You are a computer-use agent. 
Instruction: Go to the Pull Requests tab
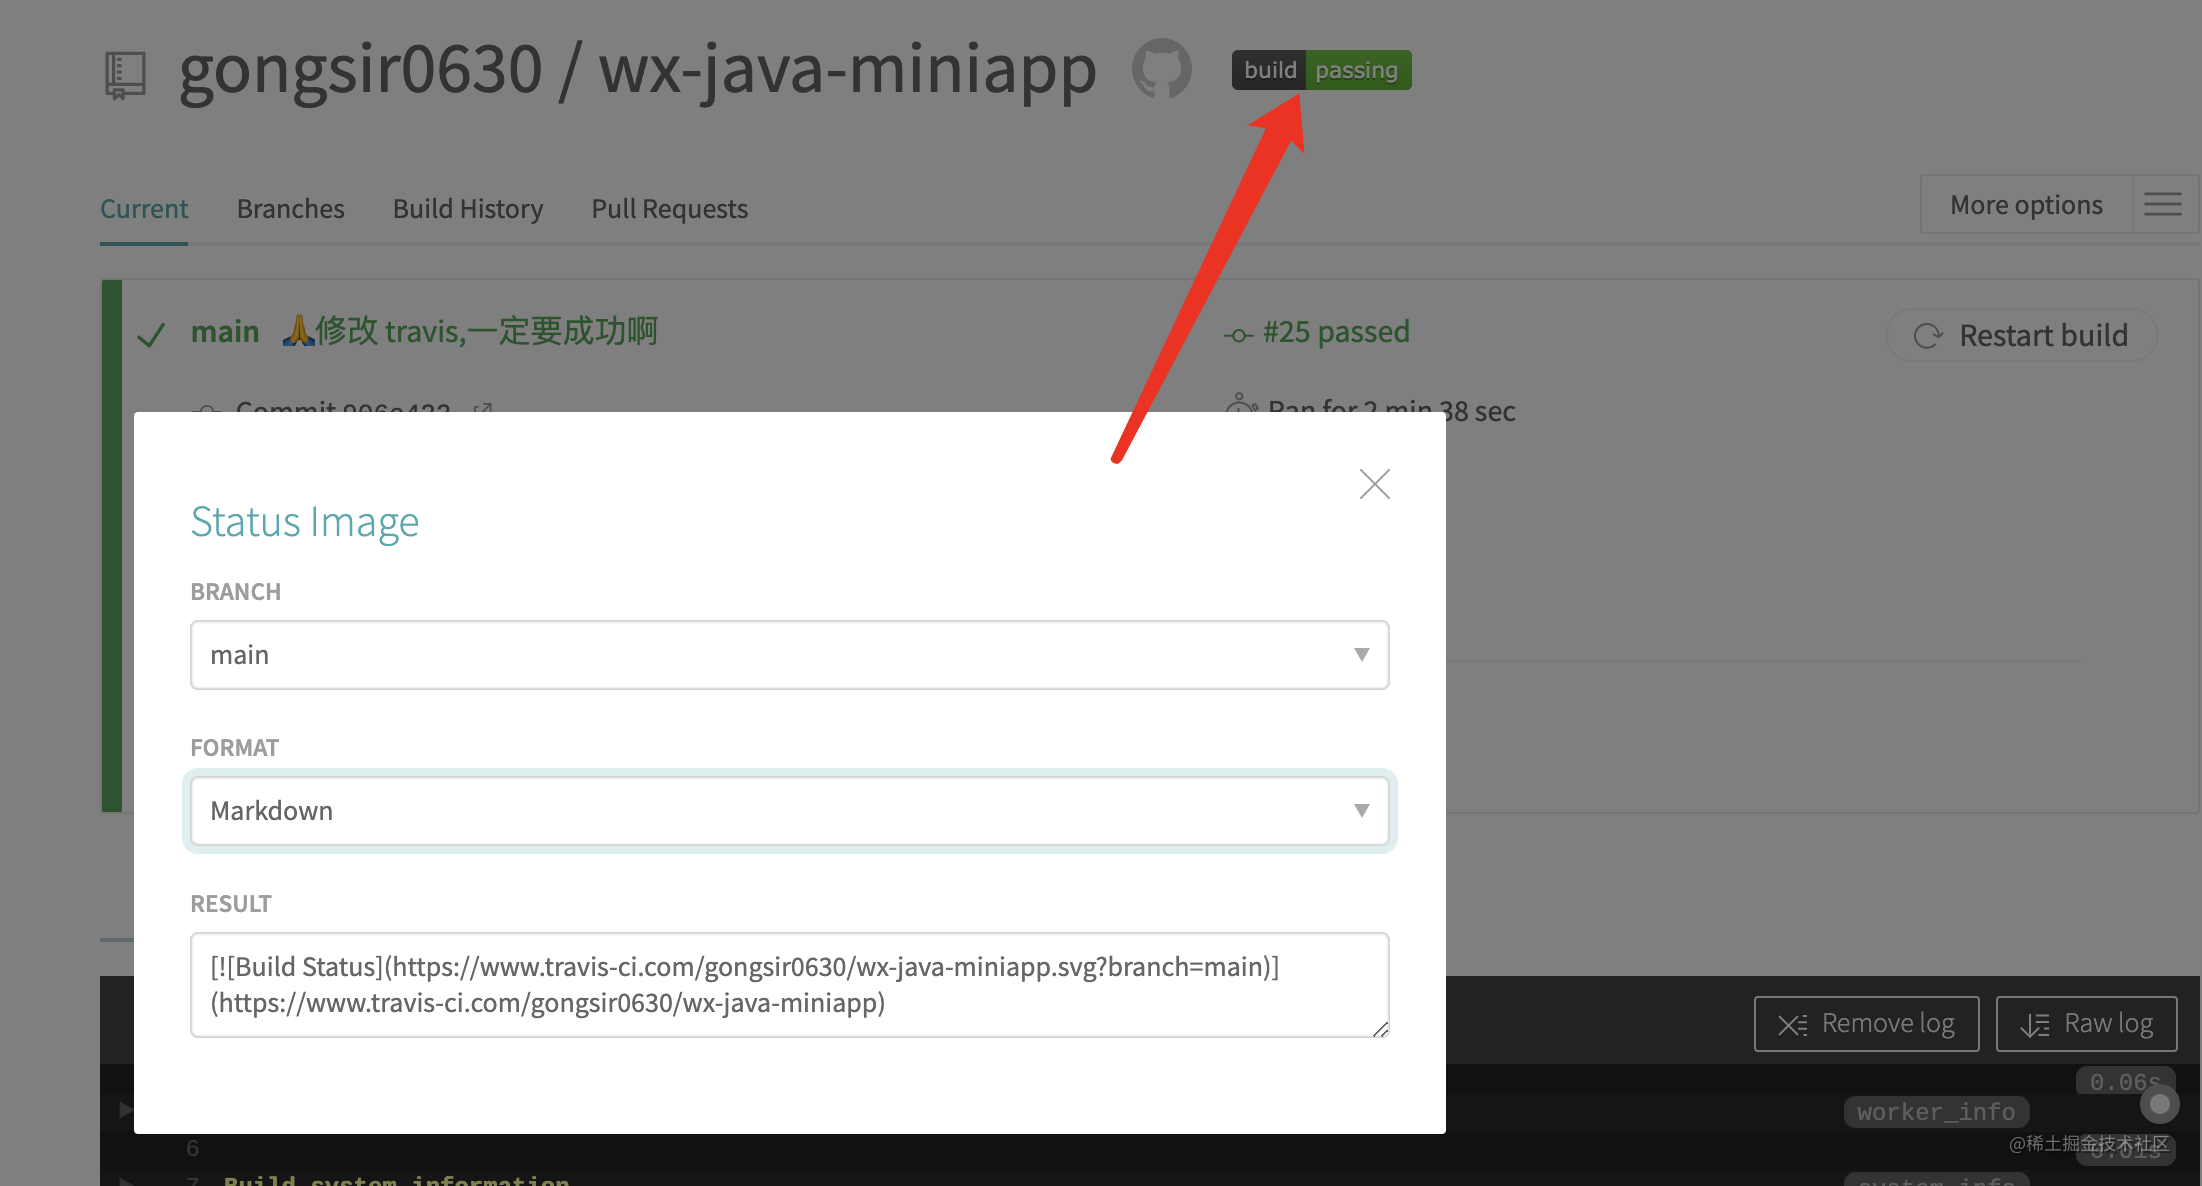click(669, 209)
